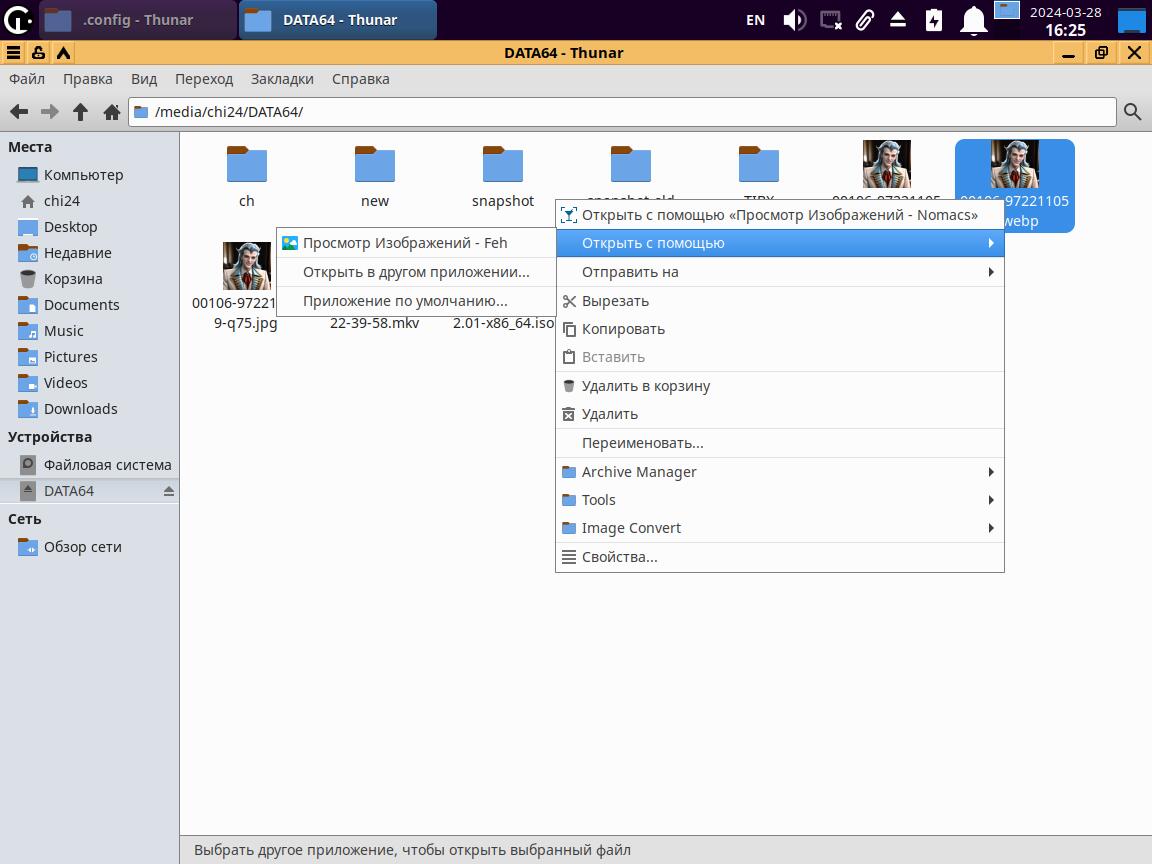Click the back navigation arrow
This screenshot has height=864, width=1152.
19,112
